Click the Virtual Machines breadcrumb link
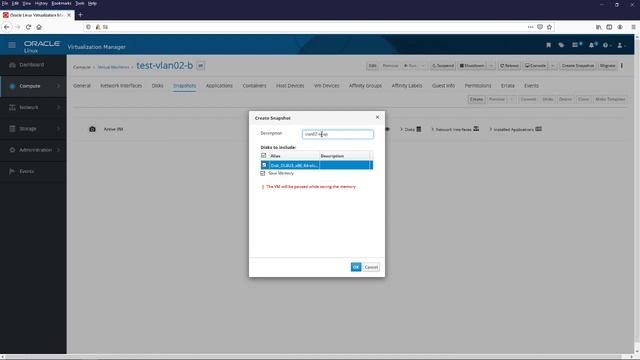 (x=113, y=67)
